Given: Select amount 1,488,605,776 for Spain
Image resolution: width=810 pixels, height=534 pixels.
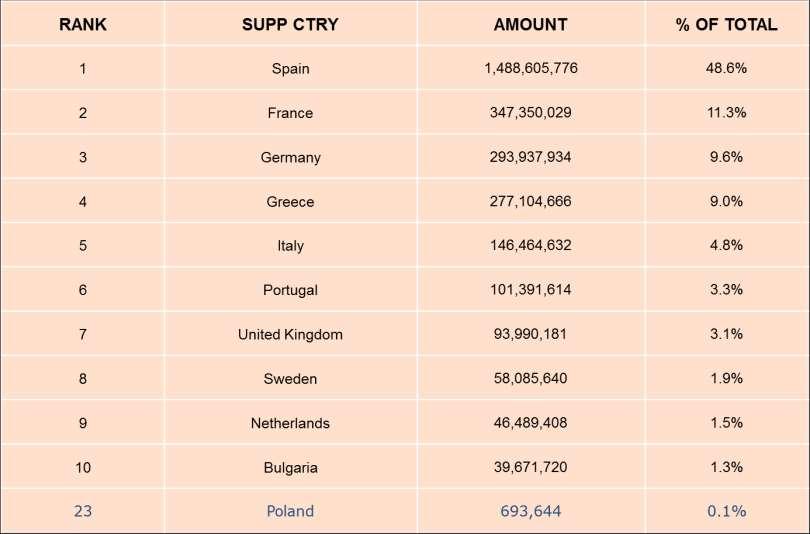Looking at the screenshot, I should [531, 68].
